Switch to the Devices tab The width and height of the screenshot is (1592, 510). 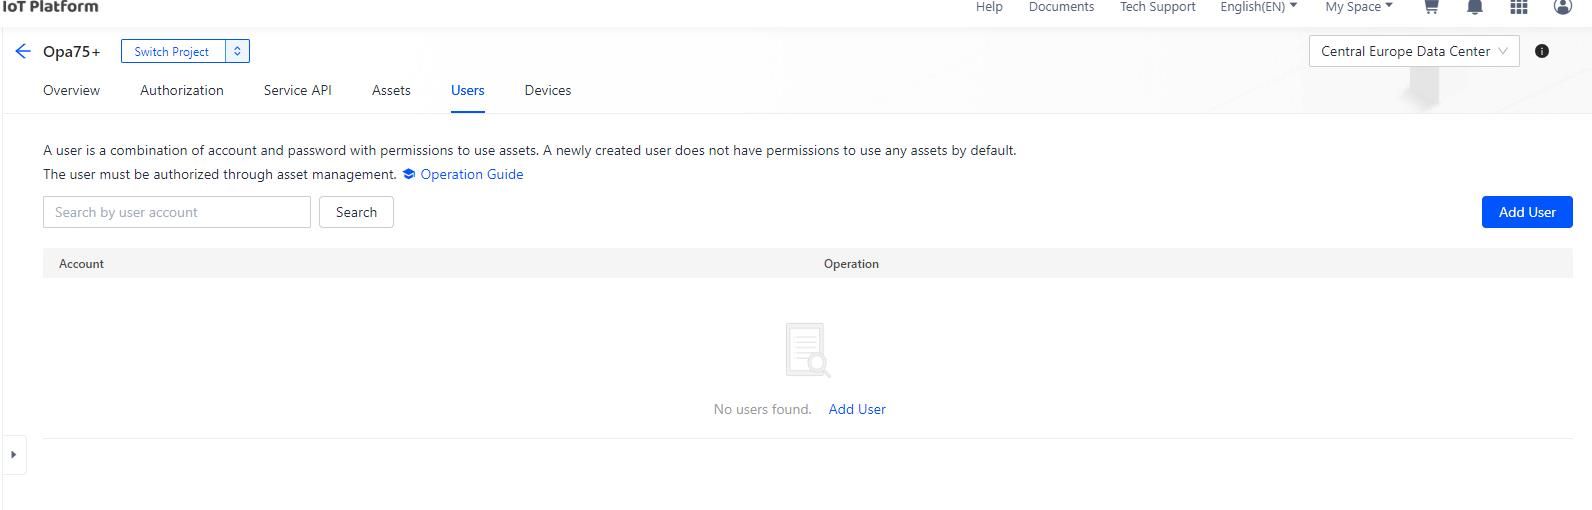click(x=547, y=90)
